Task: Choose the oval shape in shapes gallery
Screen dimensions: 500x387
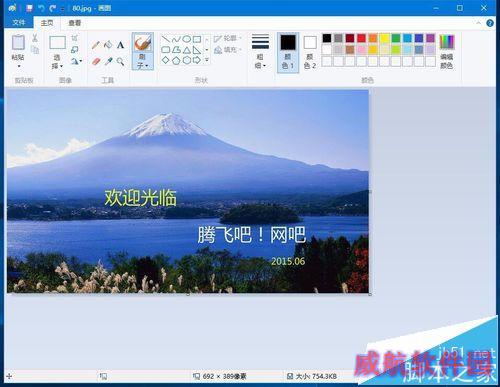Action: click(187, 39)
